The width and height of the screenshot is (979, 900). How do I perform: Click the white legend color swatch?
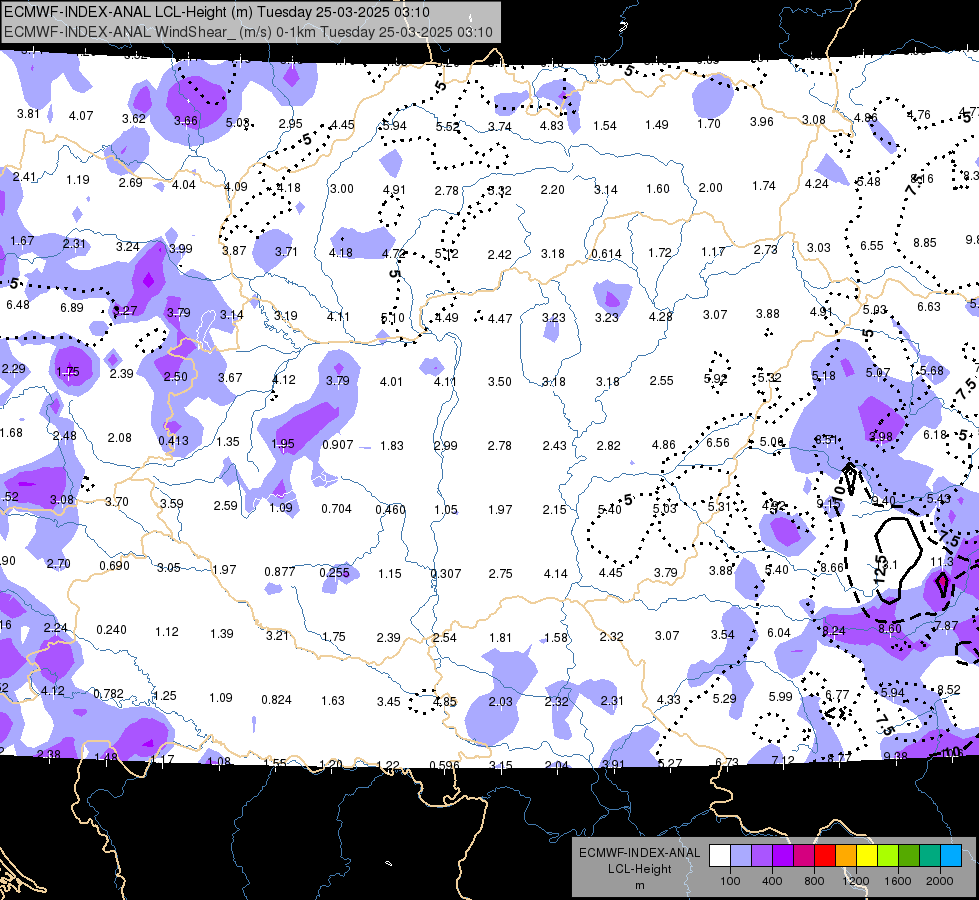720,856
